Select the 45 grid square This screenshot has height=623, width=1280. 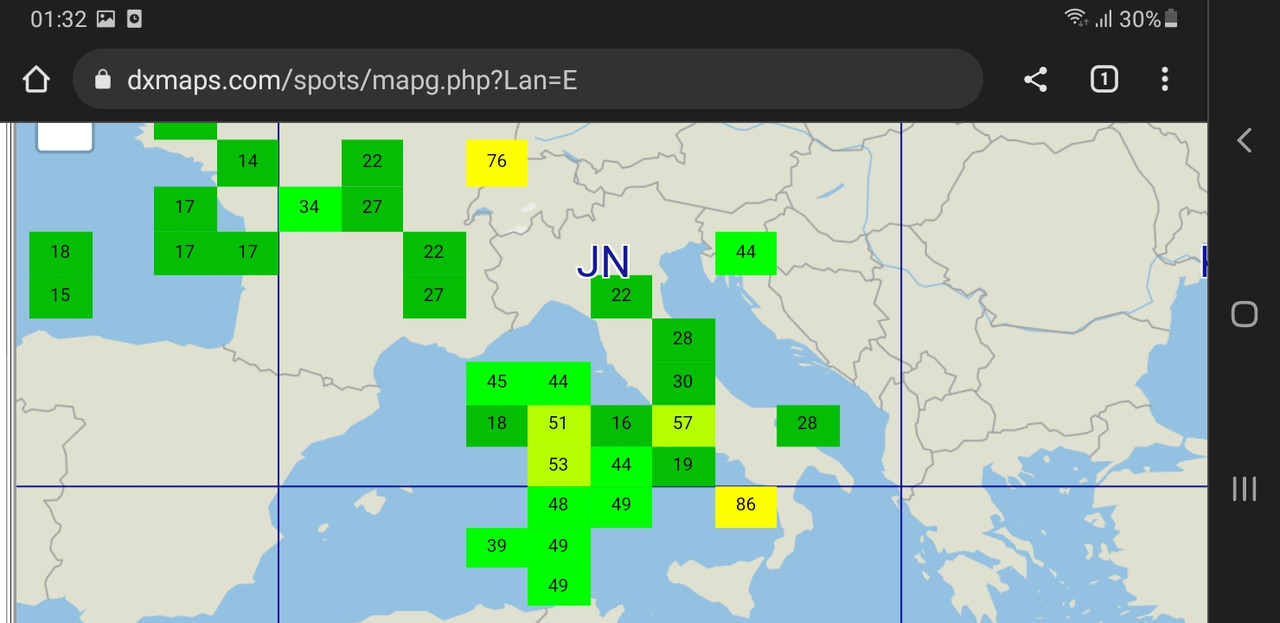[497, 382]
